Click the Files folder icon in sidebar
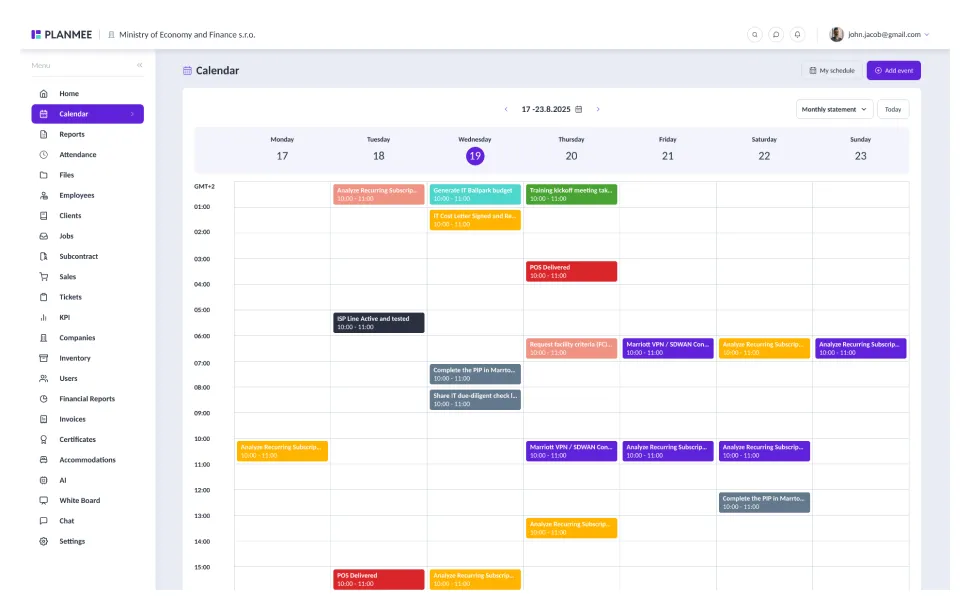 (43, 175)
